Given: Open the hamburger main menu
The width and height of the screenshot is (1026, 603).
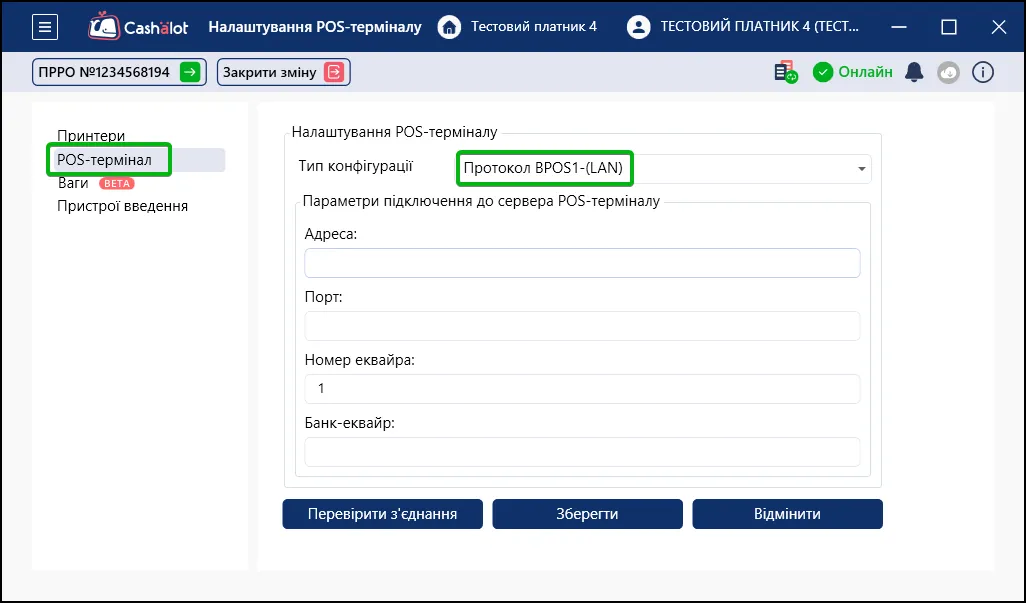Looking at the screenshot, I should (x=44, y=27).
